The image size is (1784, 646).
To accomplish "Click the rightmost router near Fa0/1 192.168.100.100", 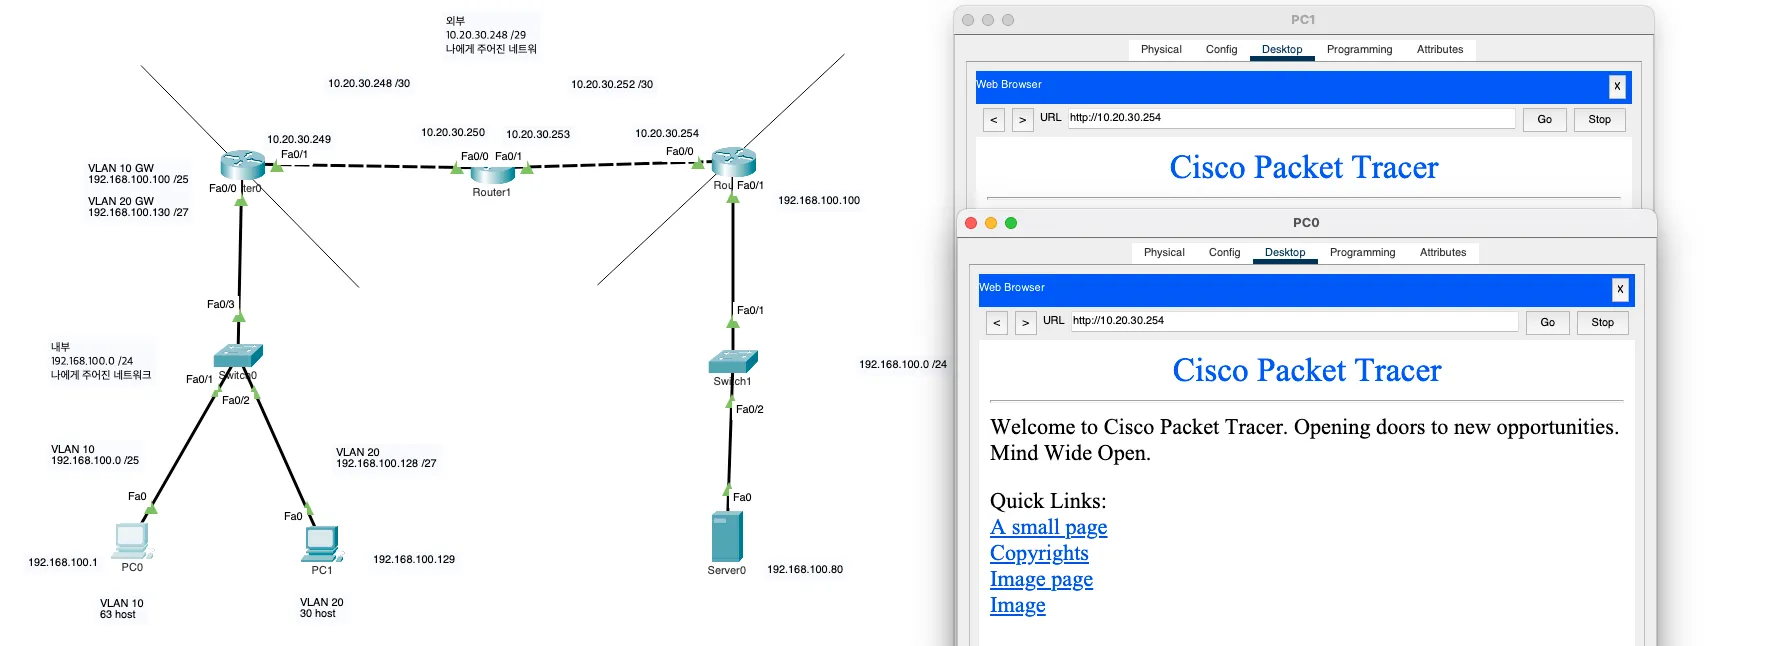I will (733, 162).
